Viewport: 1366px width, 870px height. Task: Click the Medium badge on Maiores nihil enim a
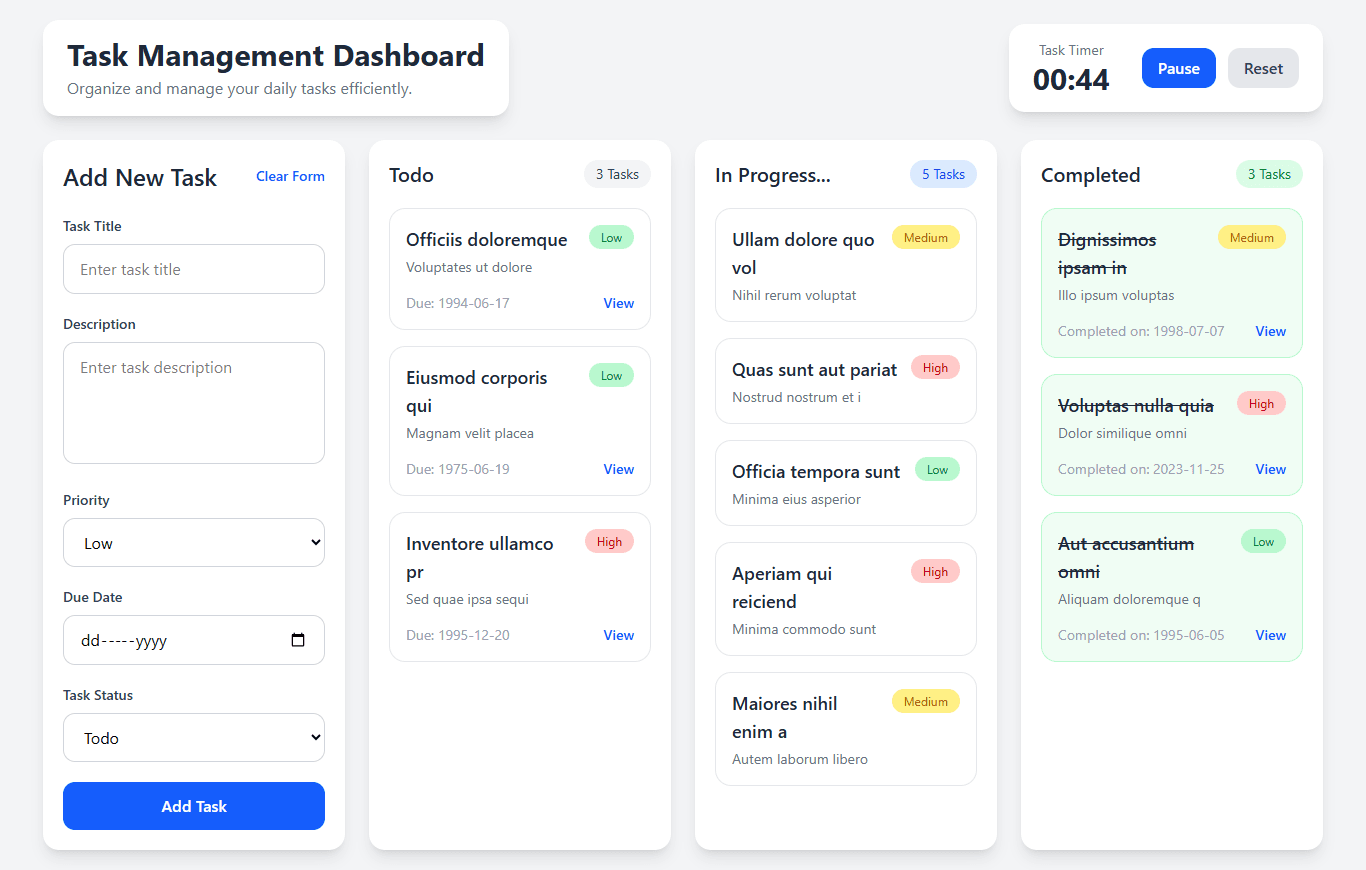pyautogui.click(x=926, y=702)
